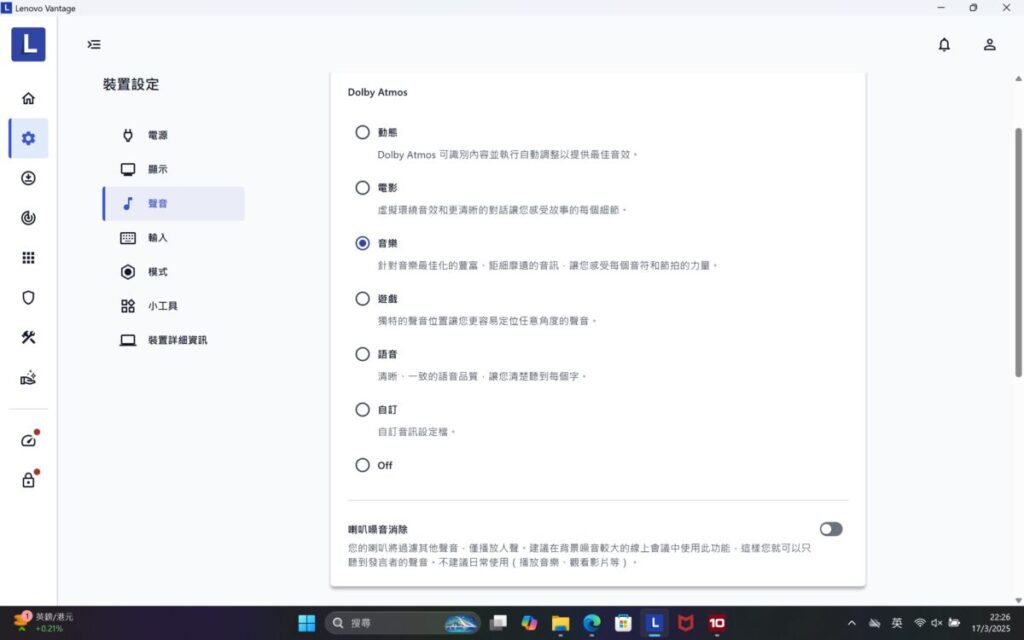Select the 電影 Dolby Atmos mode
1024x640 pixels.
point(362,187)
